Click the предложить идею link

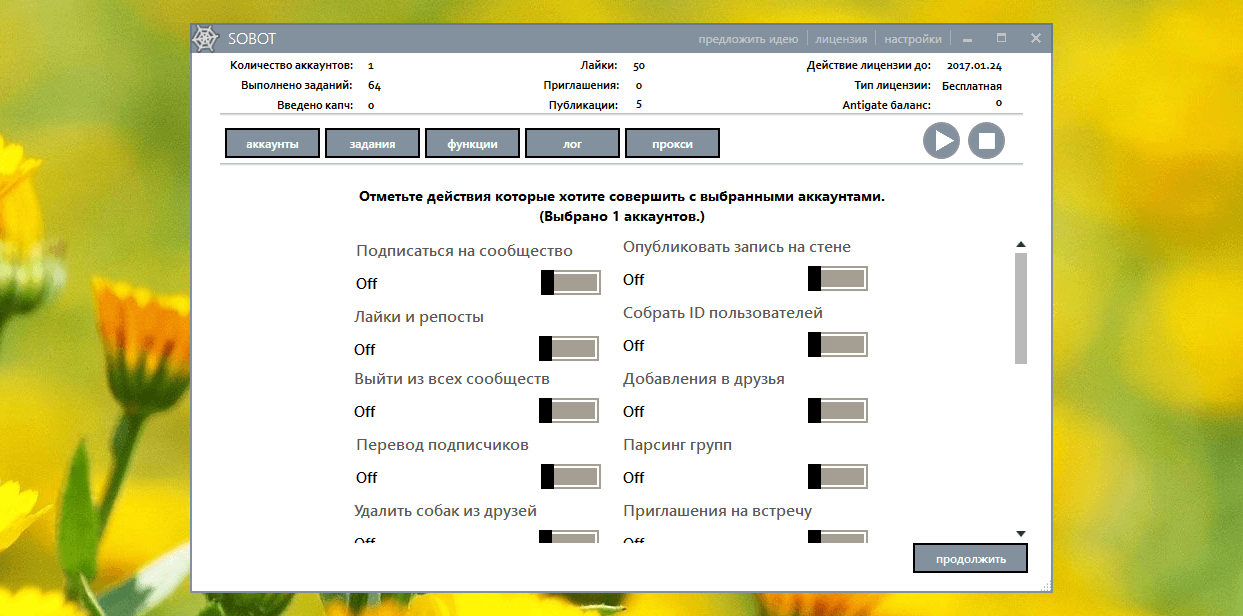click(748, 39)
